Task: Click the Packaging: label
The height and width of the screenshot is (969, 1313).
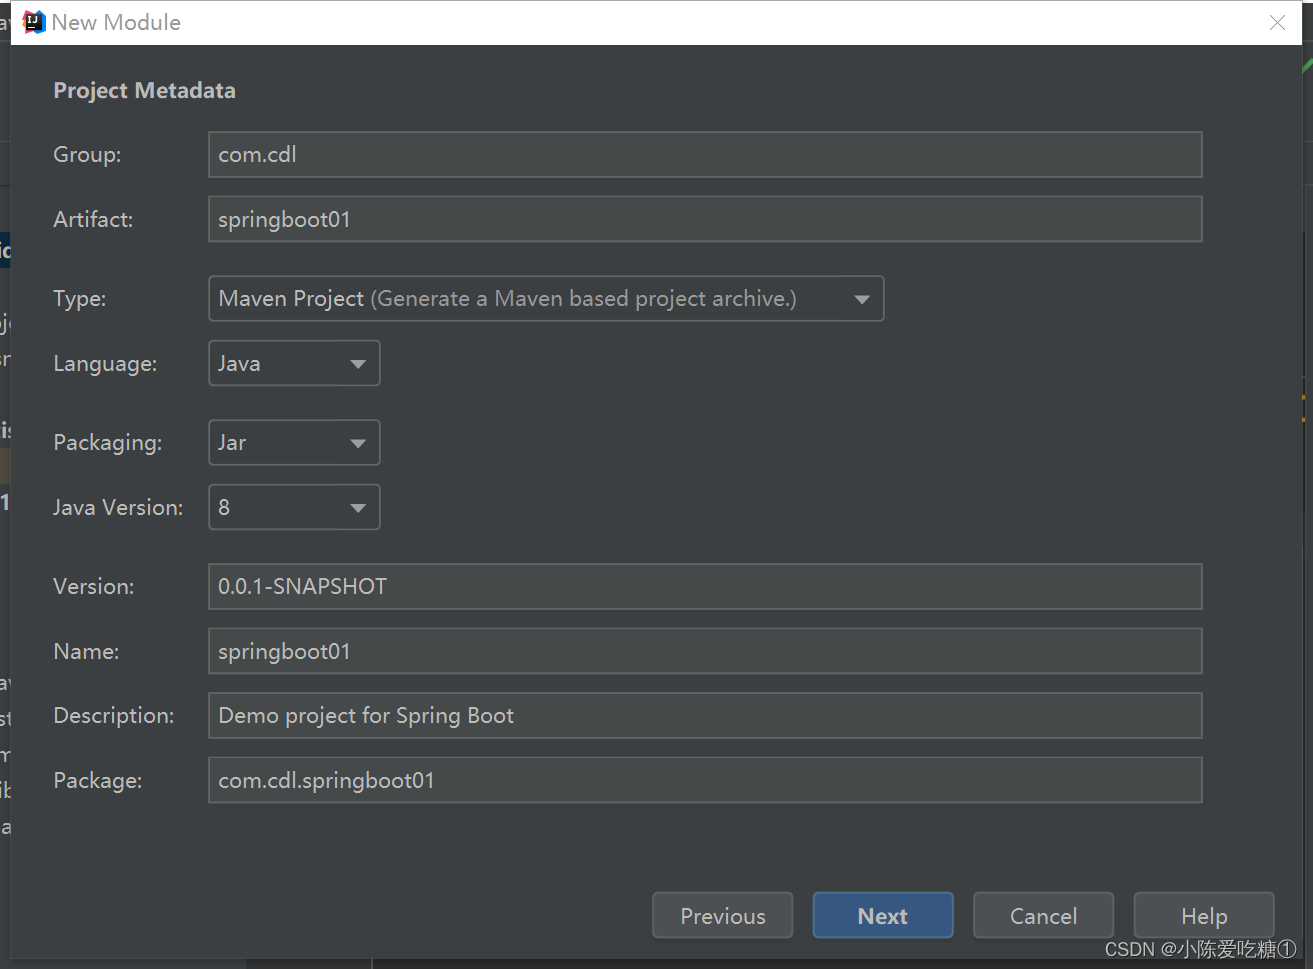Action: (x=108, y=443)
